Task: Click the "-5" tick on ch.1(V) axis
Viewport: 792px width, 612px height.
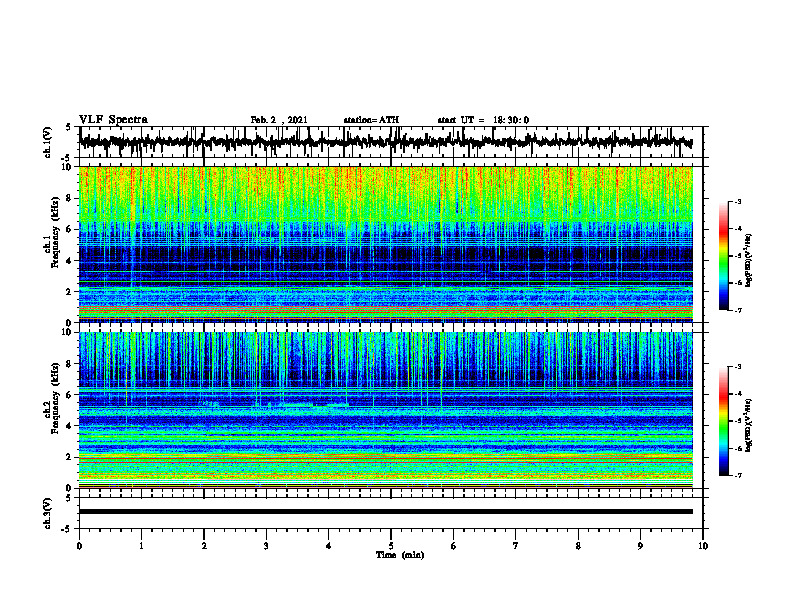Action: click(x=67, y=158)
